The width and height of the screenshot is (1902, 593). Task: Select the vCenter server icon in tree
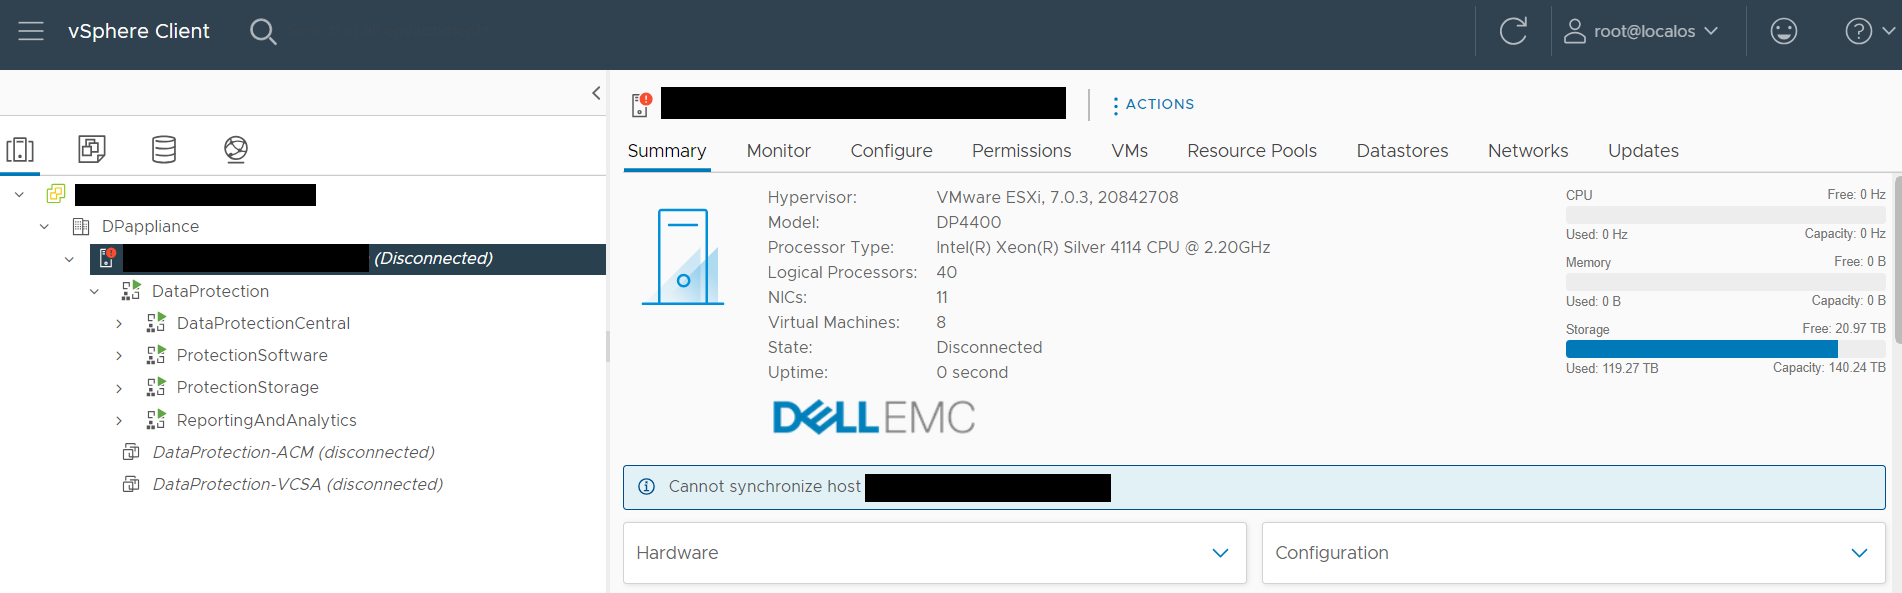pos(56,194)
